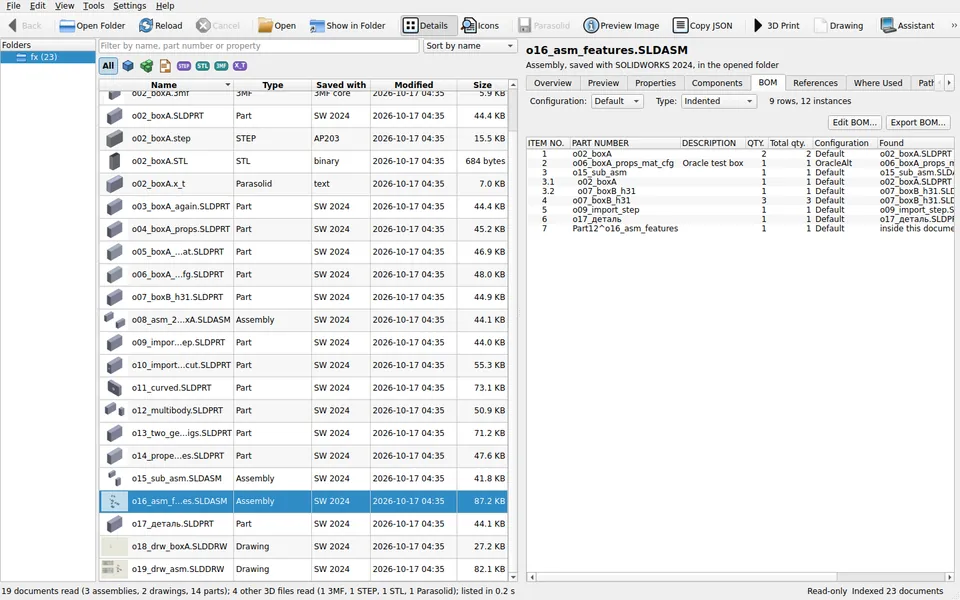This screenshot has height=600, width=960.
Task: Select the o11_curved.SLDPRT file row
Action: tap(304, 388)
